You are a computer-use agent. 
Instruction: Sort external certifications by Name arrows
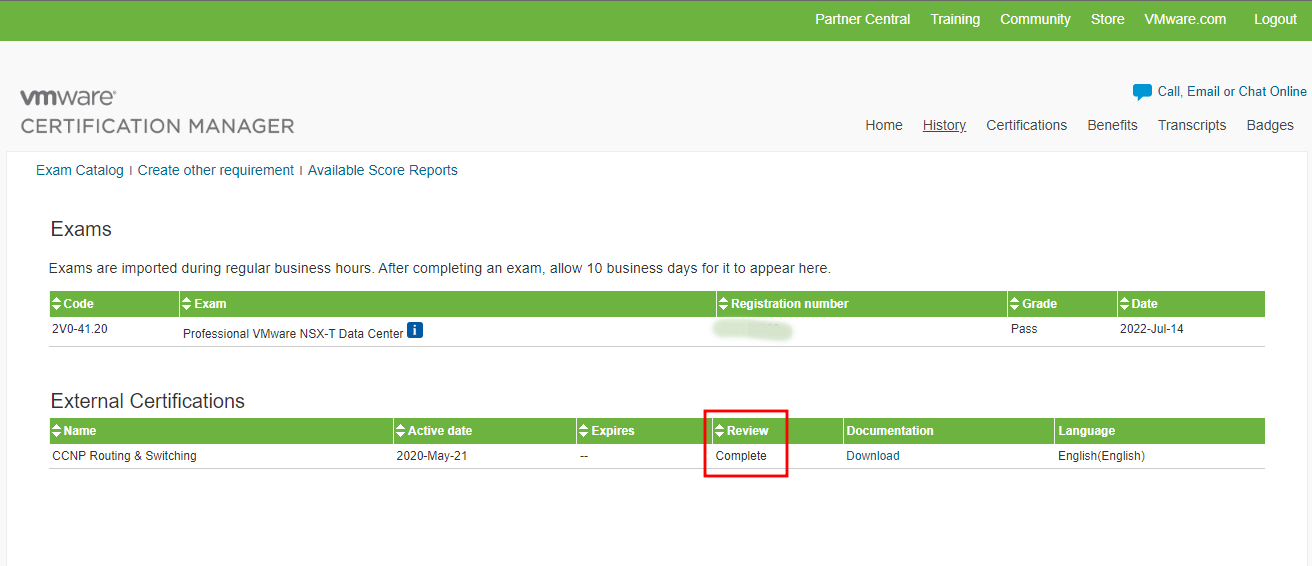tap(57, 431)
